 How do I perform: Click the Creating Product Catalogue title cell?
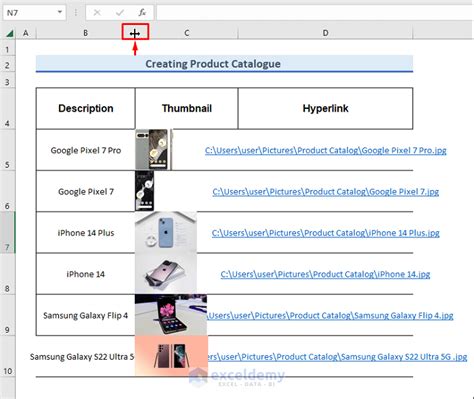pyautogui.click(x=224, y=64)
